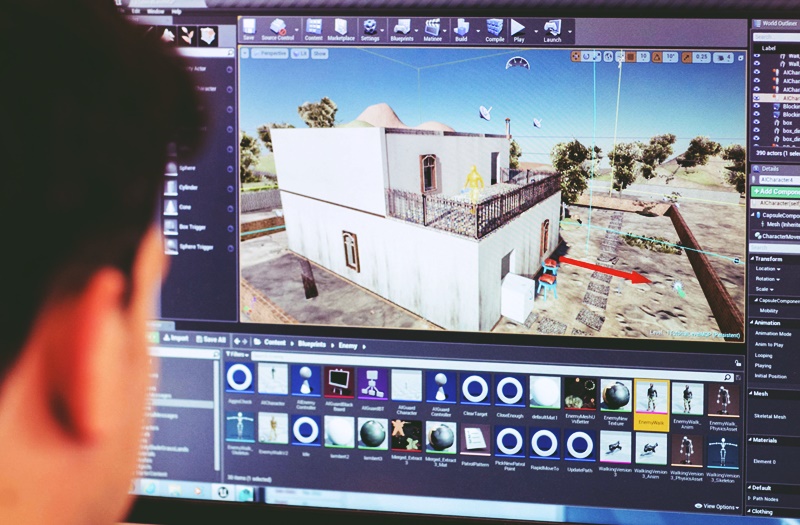
Task: Open the rotation snap value 10° dropdown
Action: 670,57
